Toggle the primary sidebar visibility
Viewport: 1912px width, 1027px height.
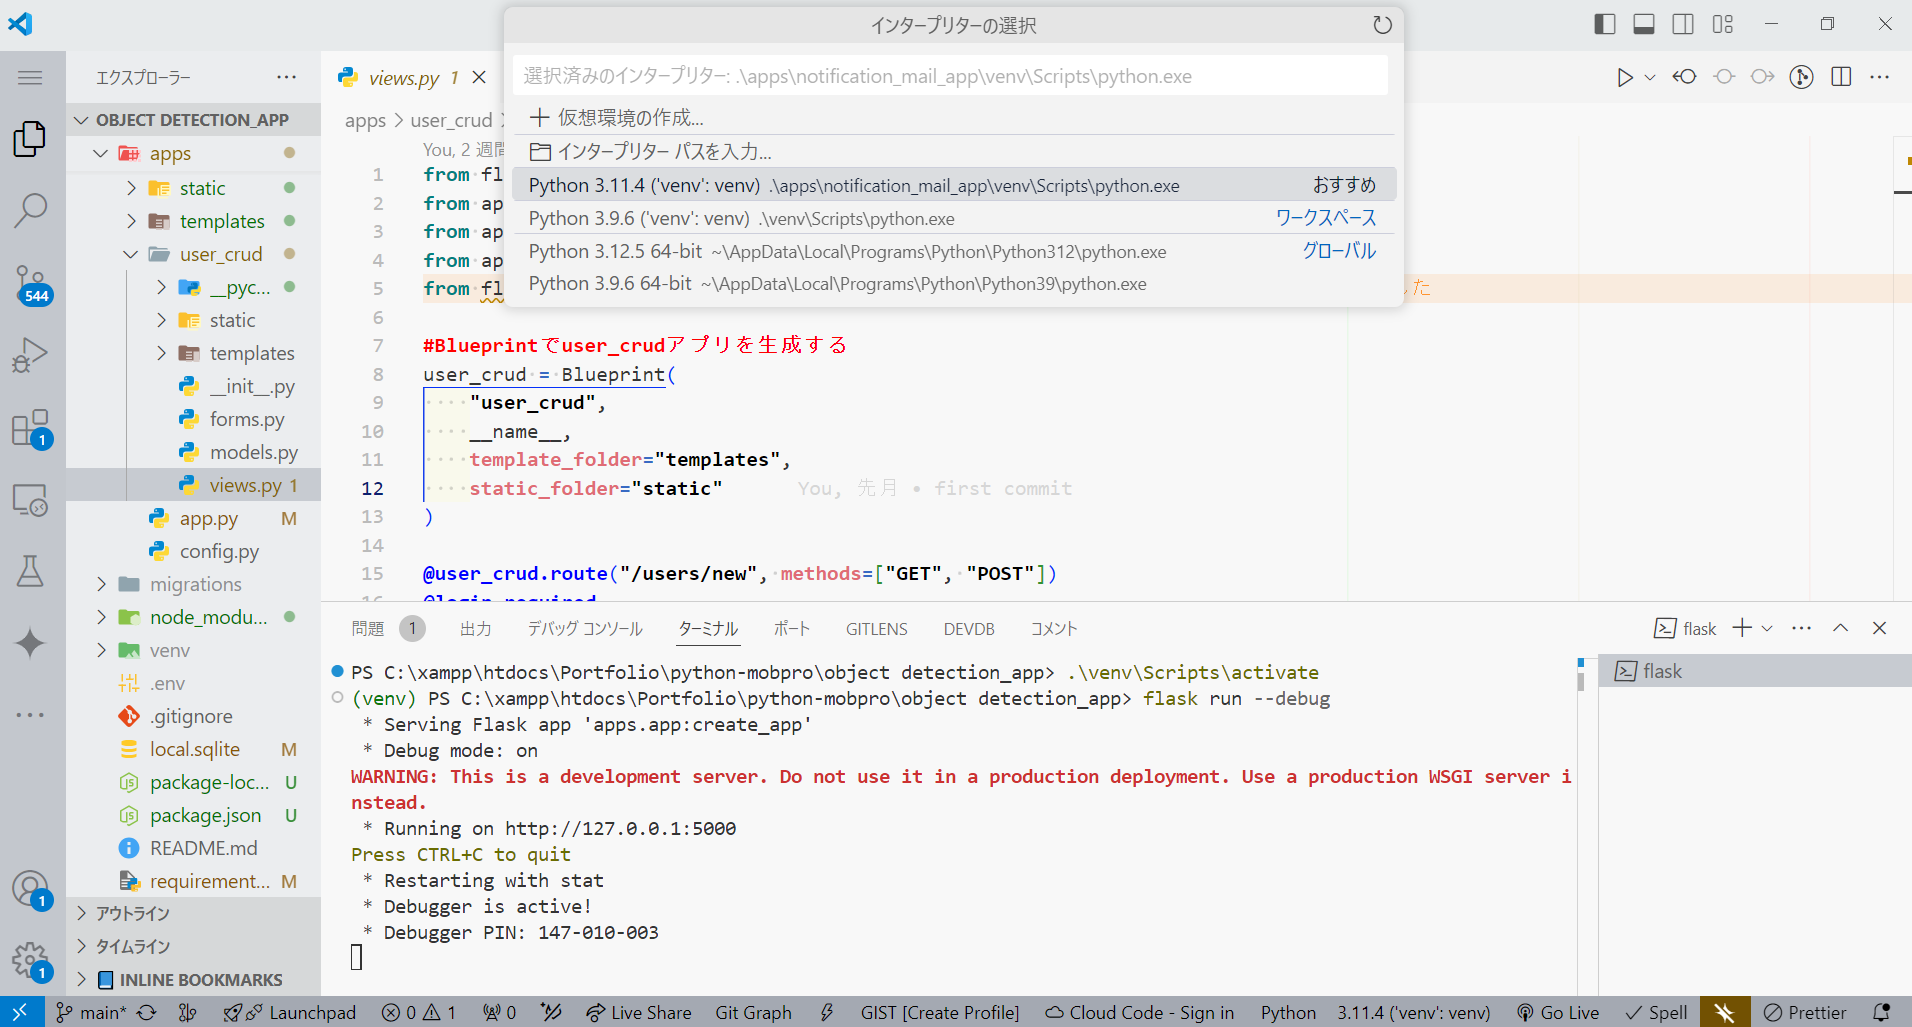[1604, 23]
